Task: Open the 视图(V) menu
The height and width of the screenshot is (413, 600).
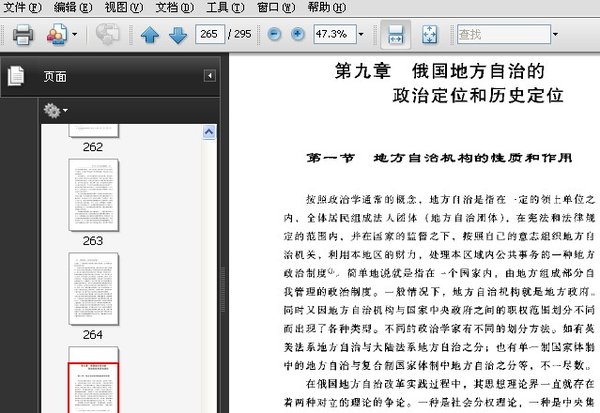Action: pos(124,7)
